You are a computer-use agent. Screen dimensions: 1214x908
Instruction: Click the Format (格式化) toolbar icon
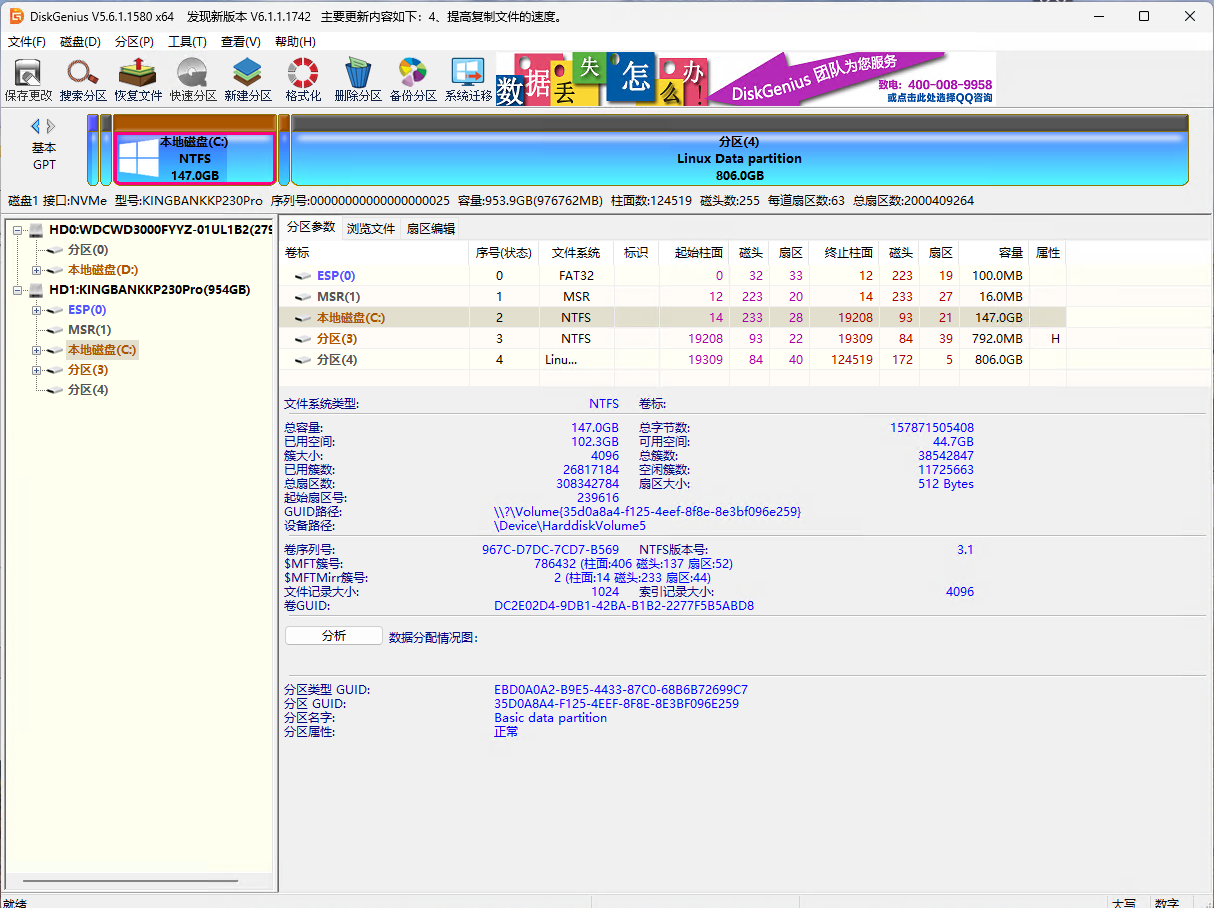[x=303, y=78]
